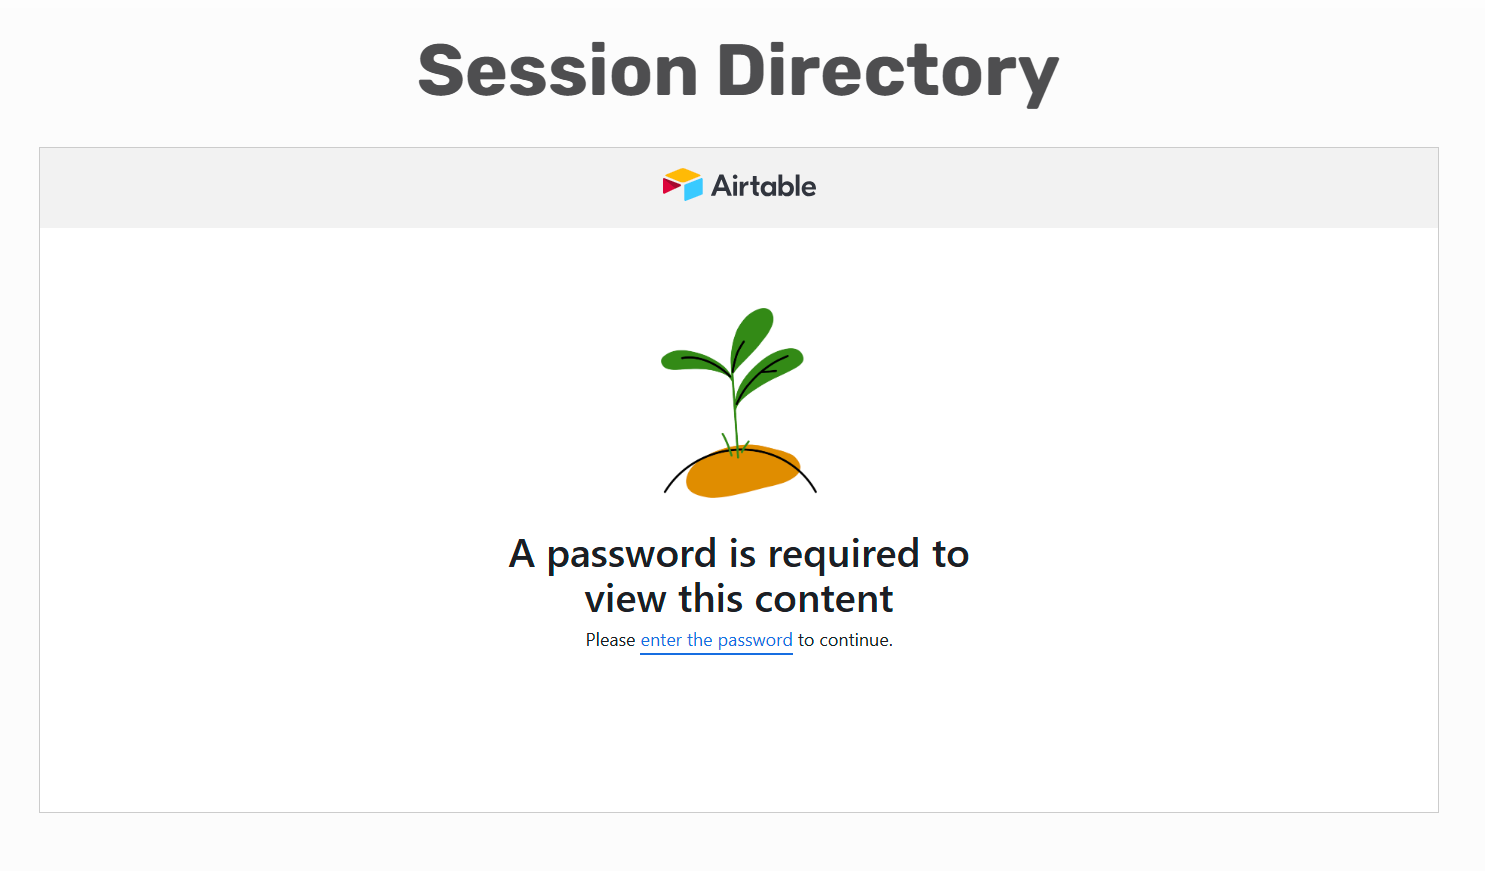Click the red triangle of Airtable logo
This screenshot has height=871, width=1485.
[x=671, y=187]
